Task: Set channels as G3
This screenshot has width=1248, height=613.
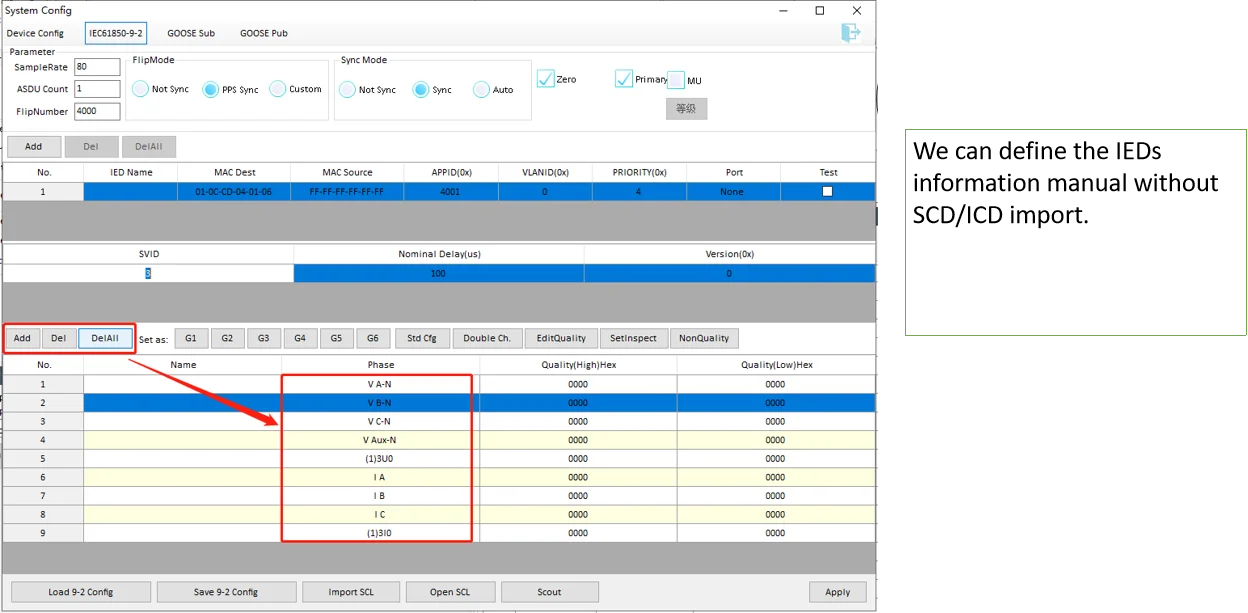Action: point(263,338)
